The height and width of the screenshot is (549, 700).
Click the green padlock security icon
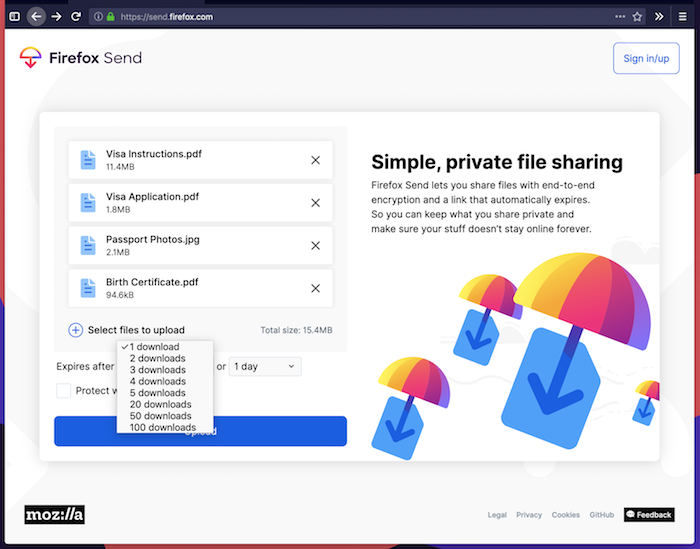pos(111,17)
